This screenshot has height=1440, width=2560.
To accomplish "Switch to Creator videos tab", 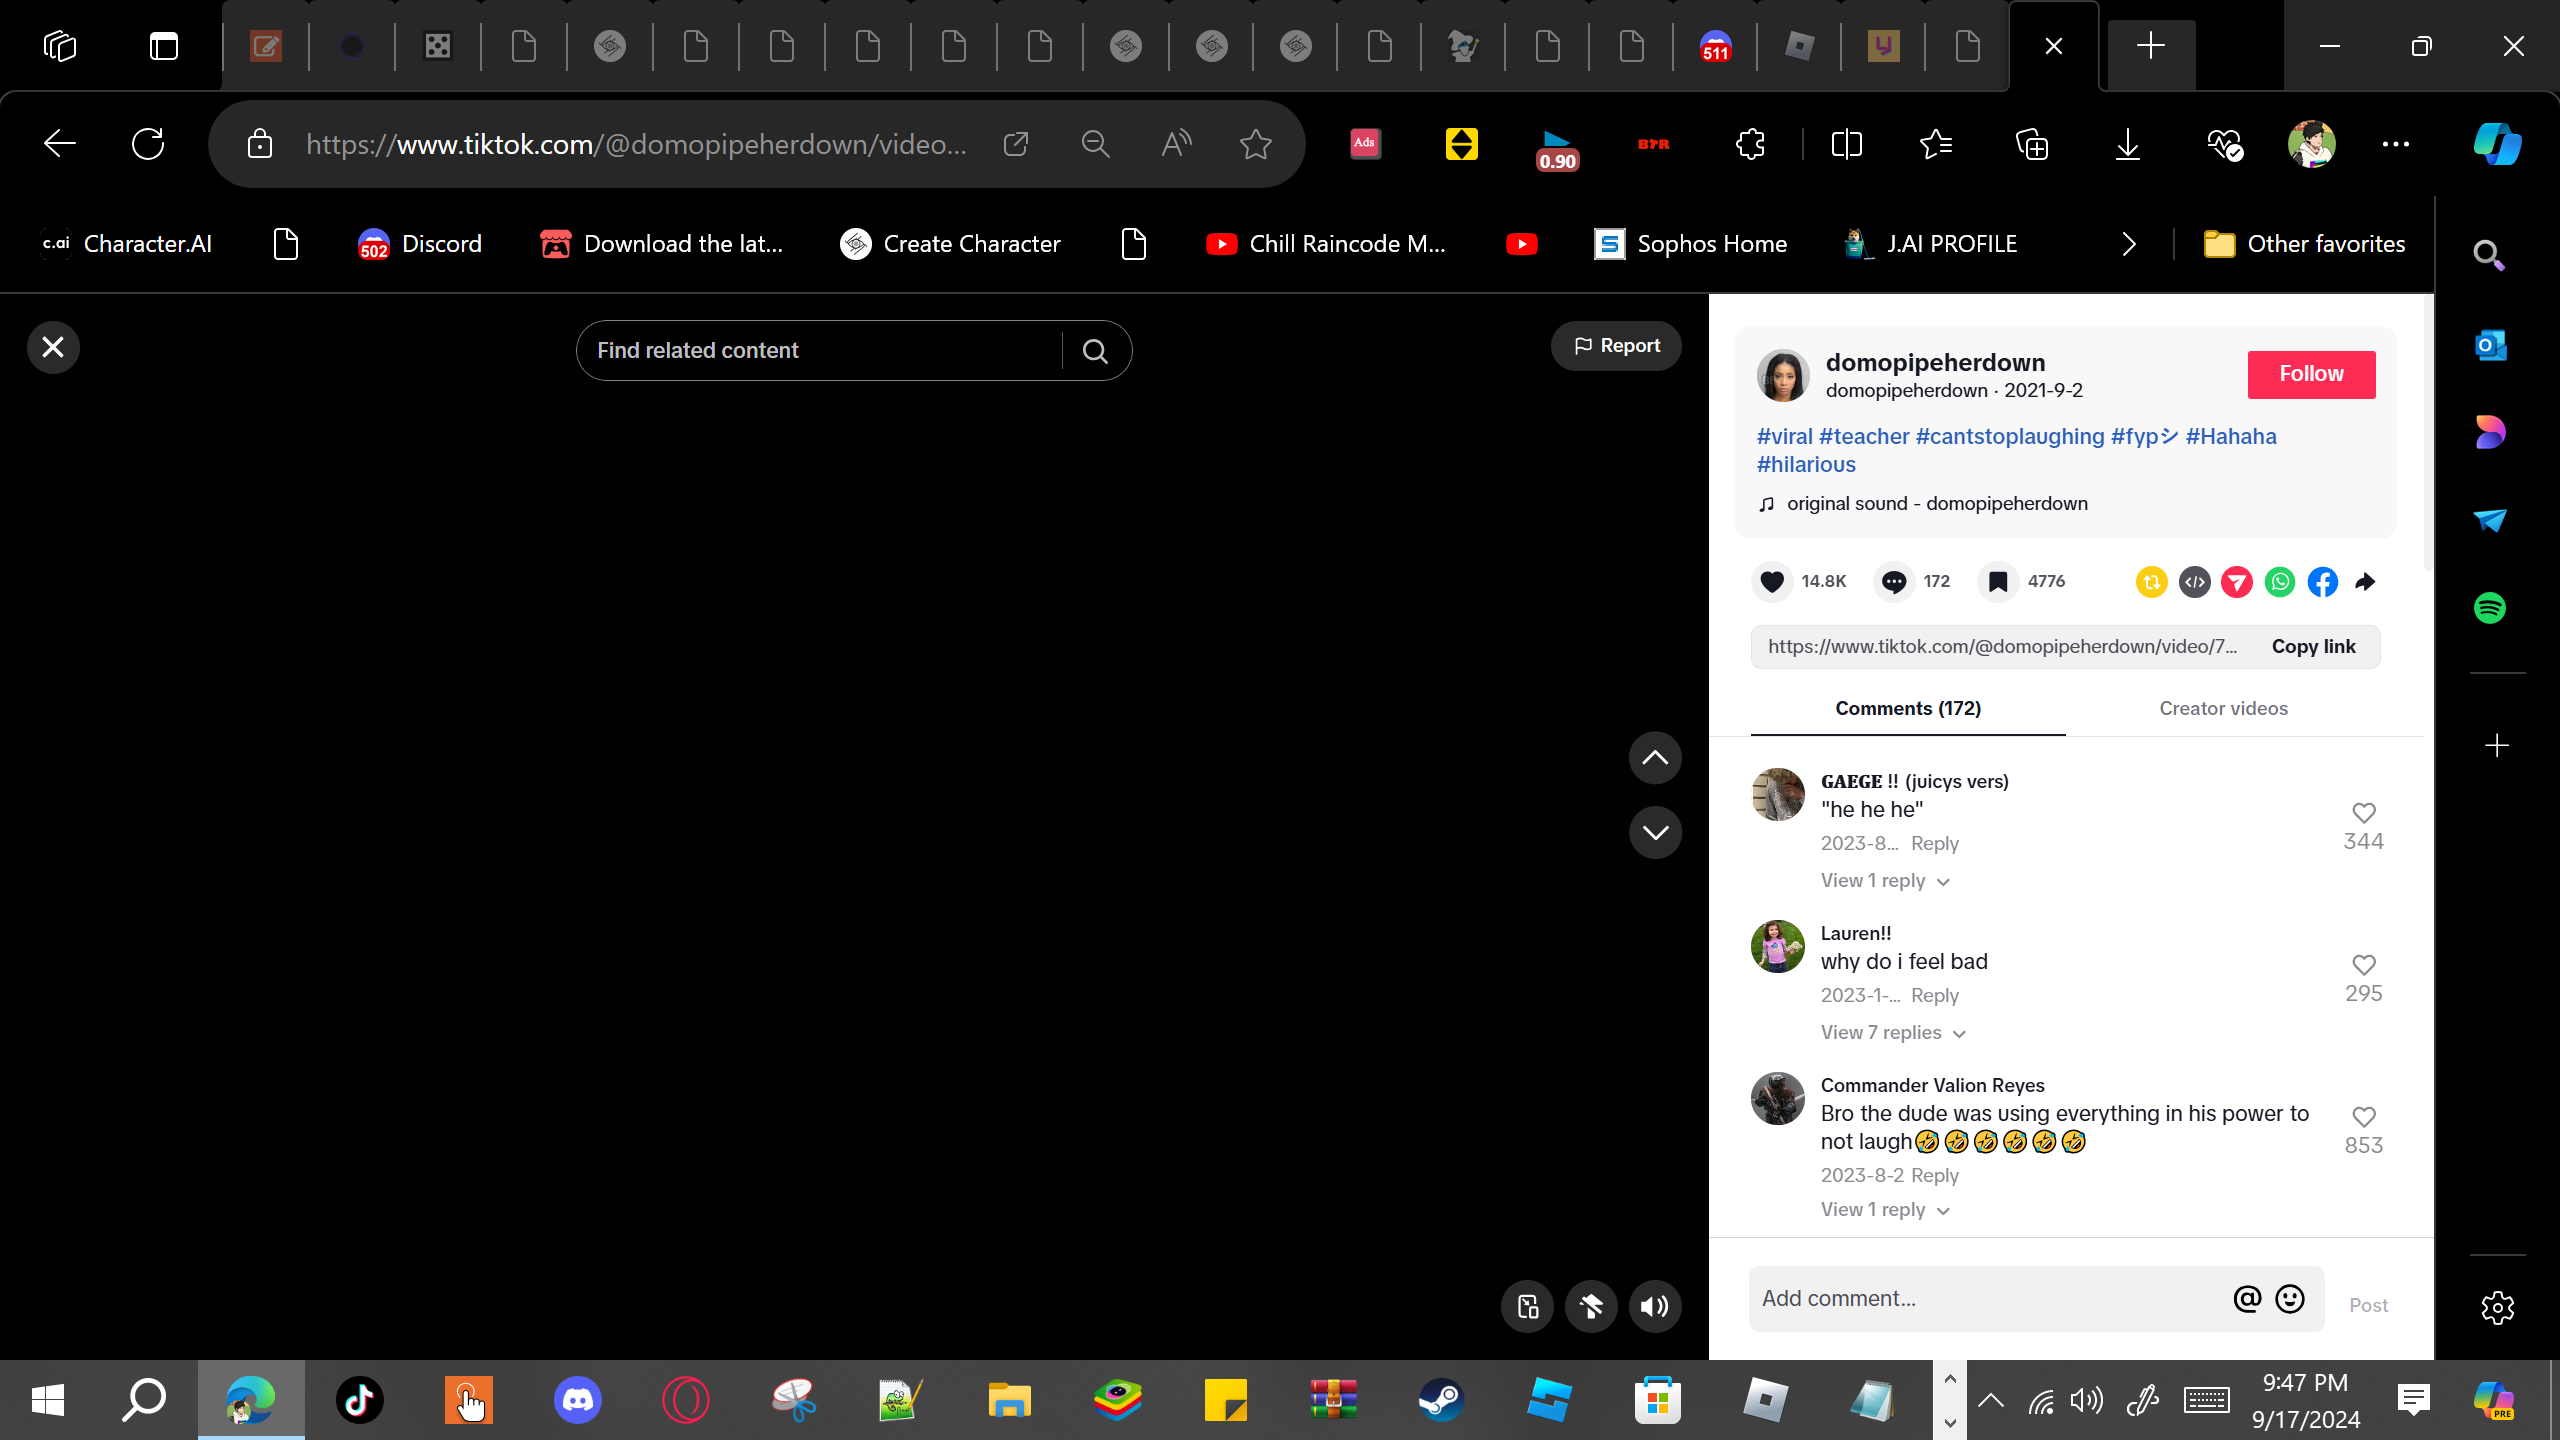I will pos(2223,709).
